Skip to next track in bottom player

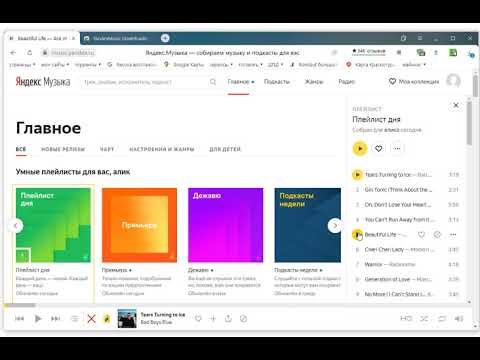(x=55, y=319)
